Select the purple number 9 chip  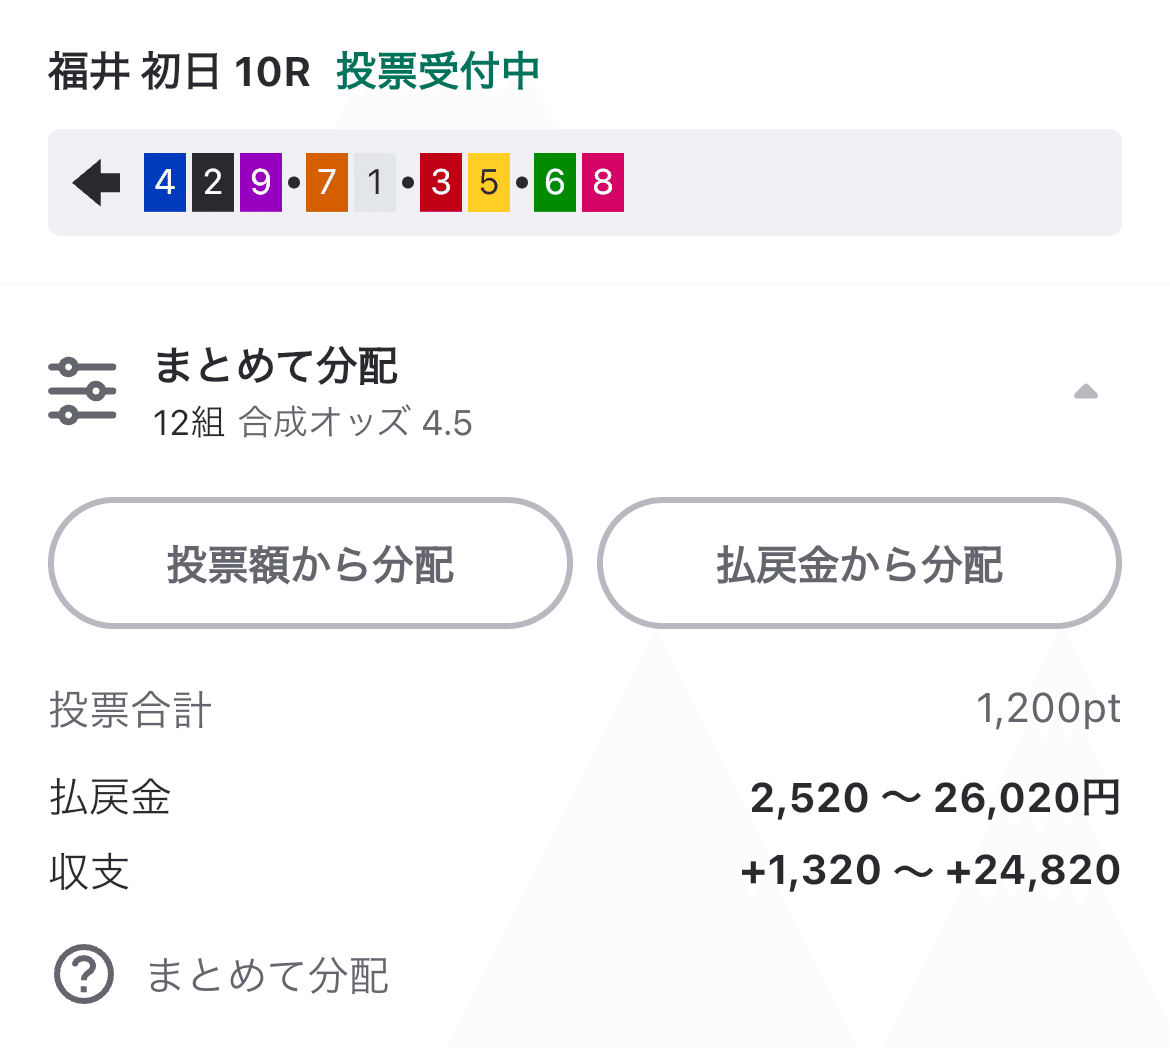tap(261, 182)
